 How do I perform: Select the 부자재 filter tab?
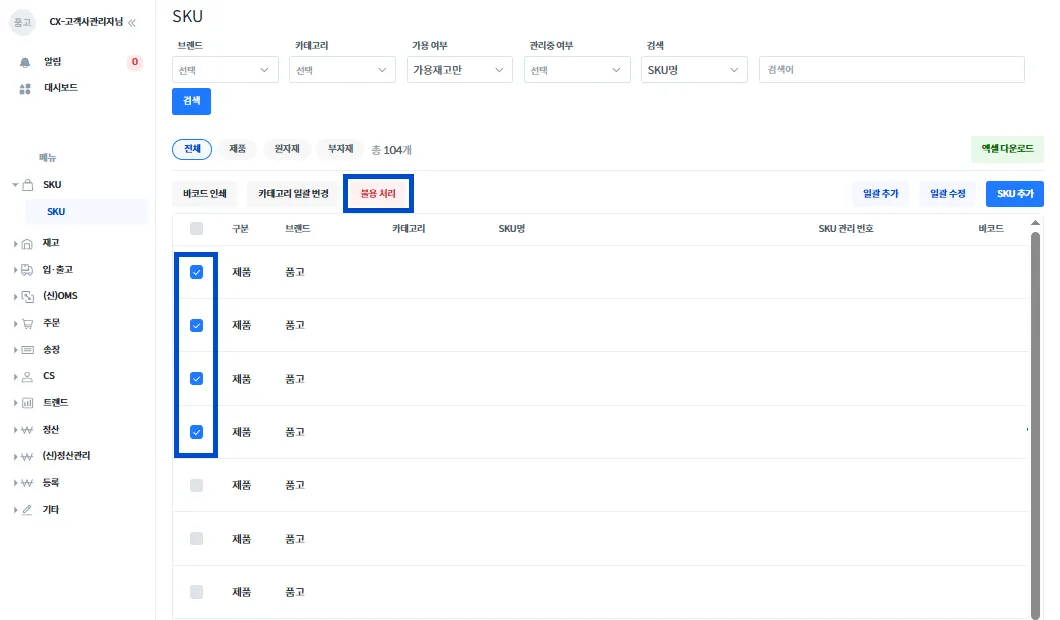pos(340,149)
